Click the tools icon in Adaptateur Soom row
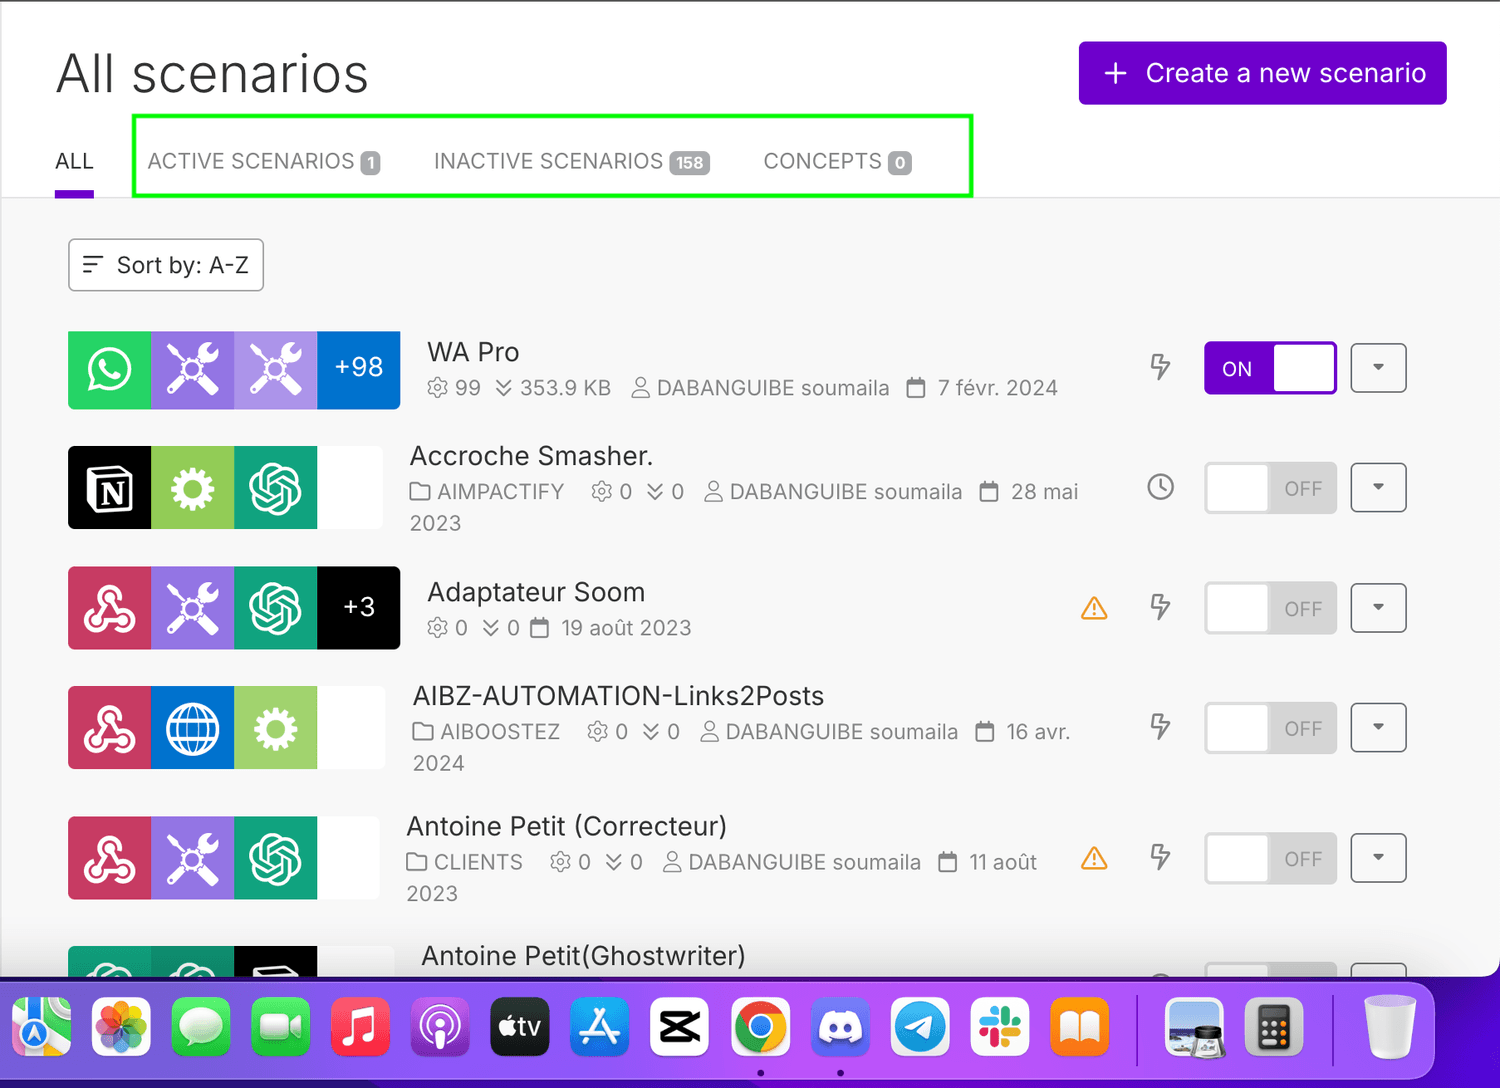This screenshot has height=1088, width=1500. click(192, 608)
